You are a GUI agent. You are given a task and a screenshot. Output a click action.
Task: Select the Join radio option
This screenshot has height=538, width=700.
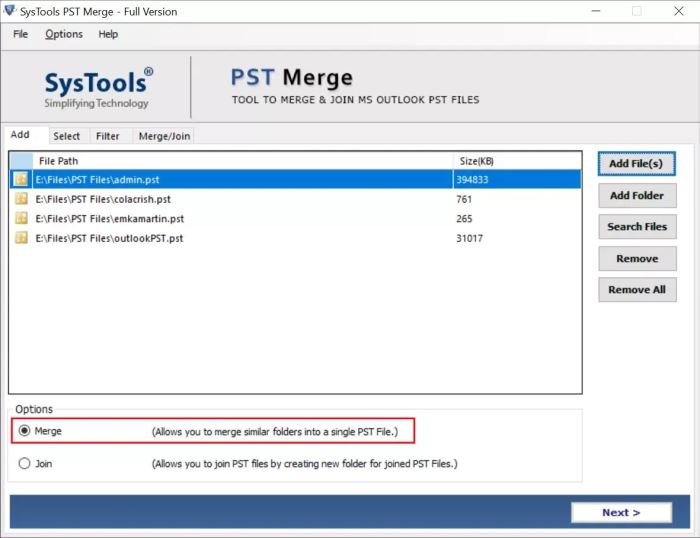pyautogui.click(x=24, y=463)
